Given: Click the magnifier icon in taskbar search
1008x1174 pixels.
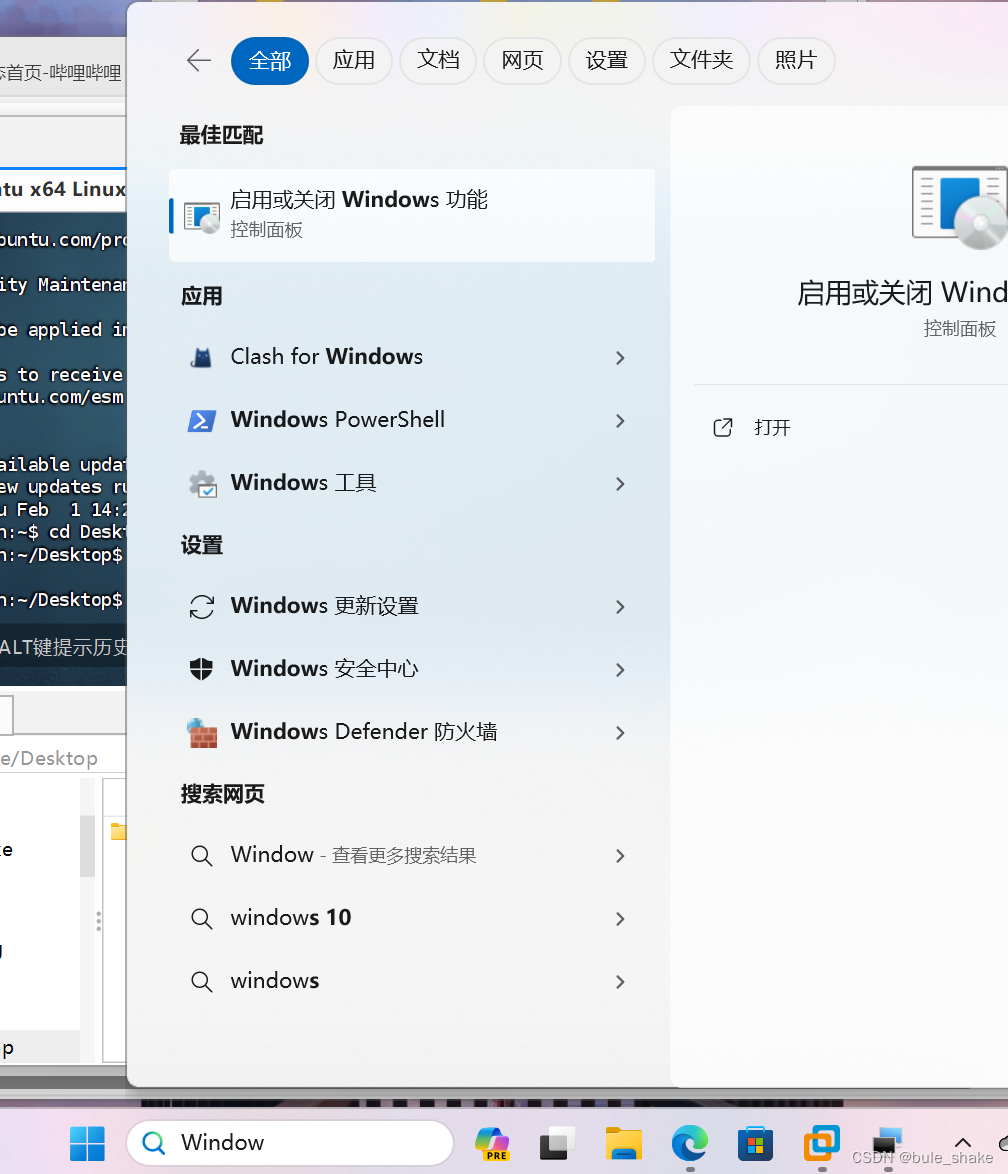Looking at the screenshot, I should coord(154,1143).
